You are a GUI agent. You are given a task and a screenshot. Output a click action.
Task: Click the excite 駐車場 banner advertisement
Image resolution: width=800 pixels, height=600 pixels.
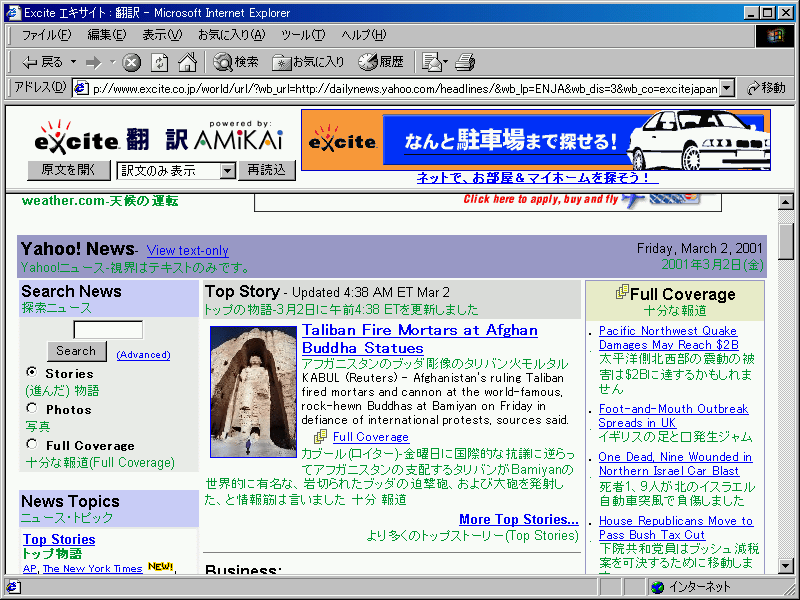point(536,140)
